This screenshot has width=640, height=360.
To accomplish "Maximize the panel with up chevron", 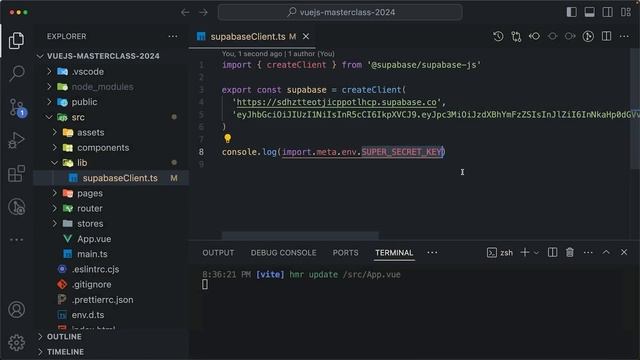I will tap(606, 252).
